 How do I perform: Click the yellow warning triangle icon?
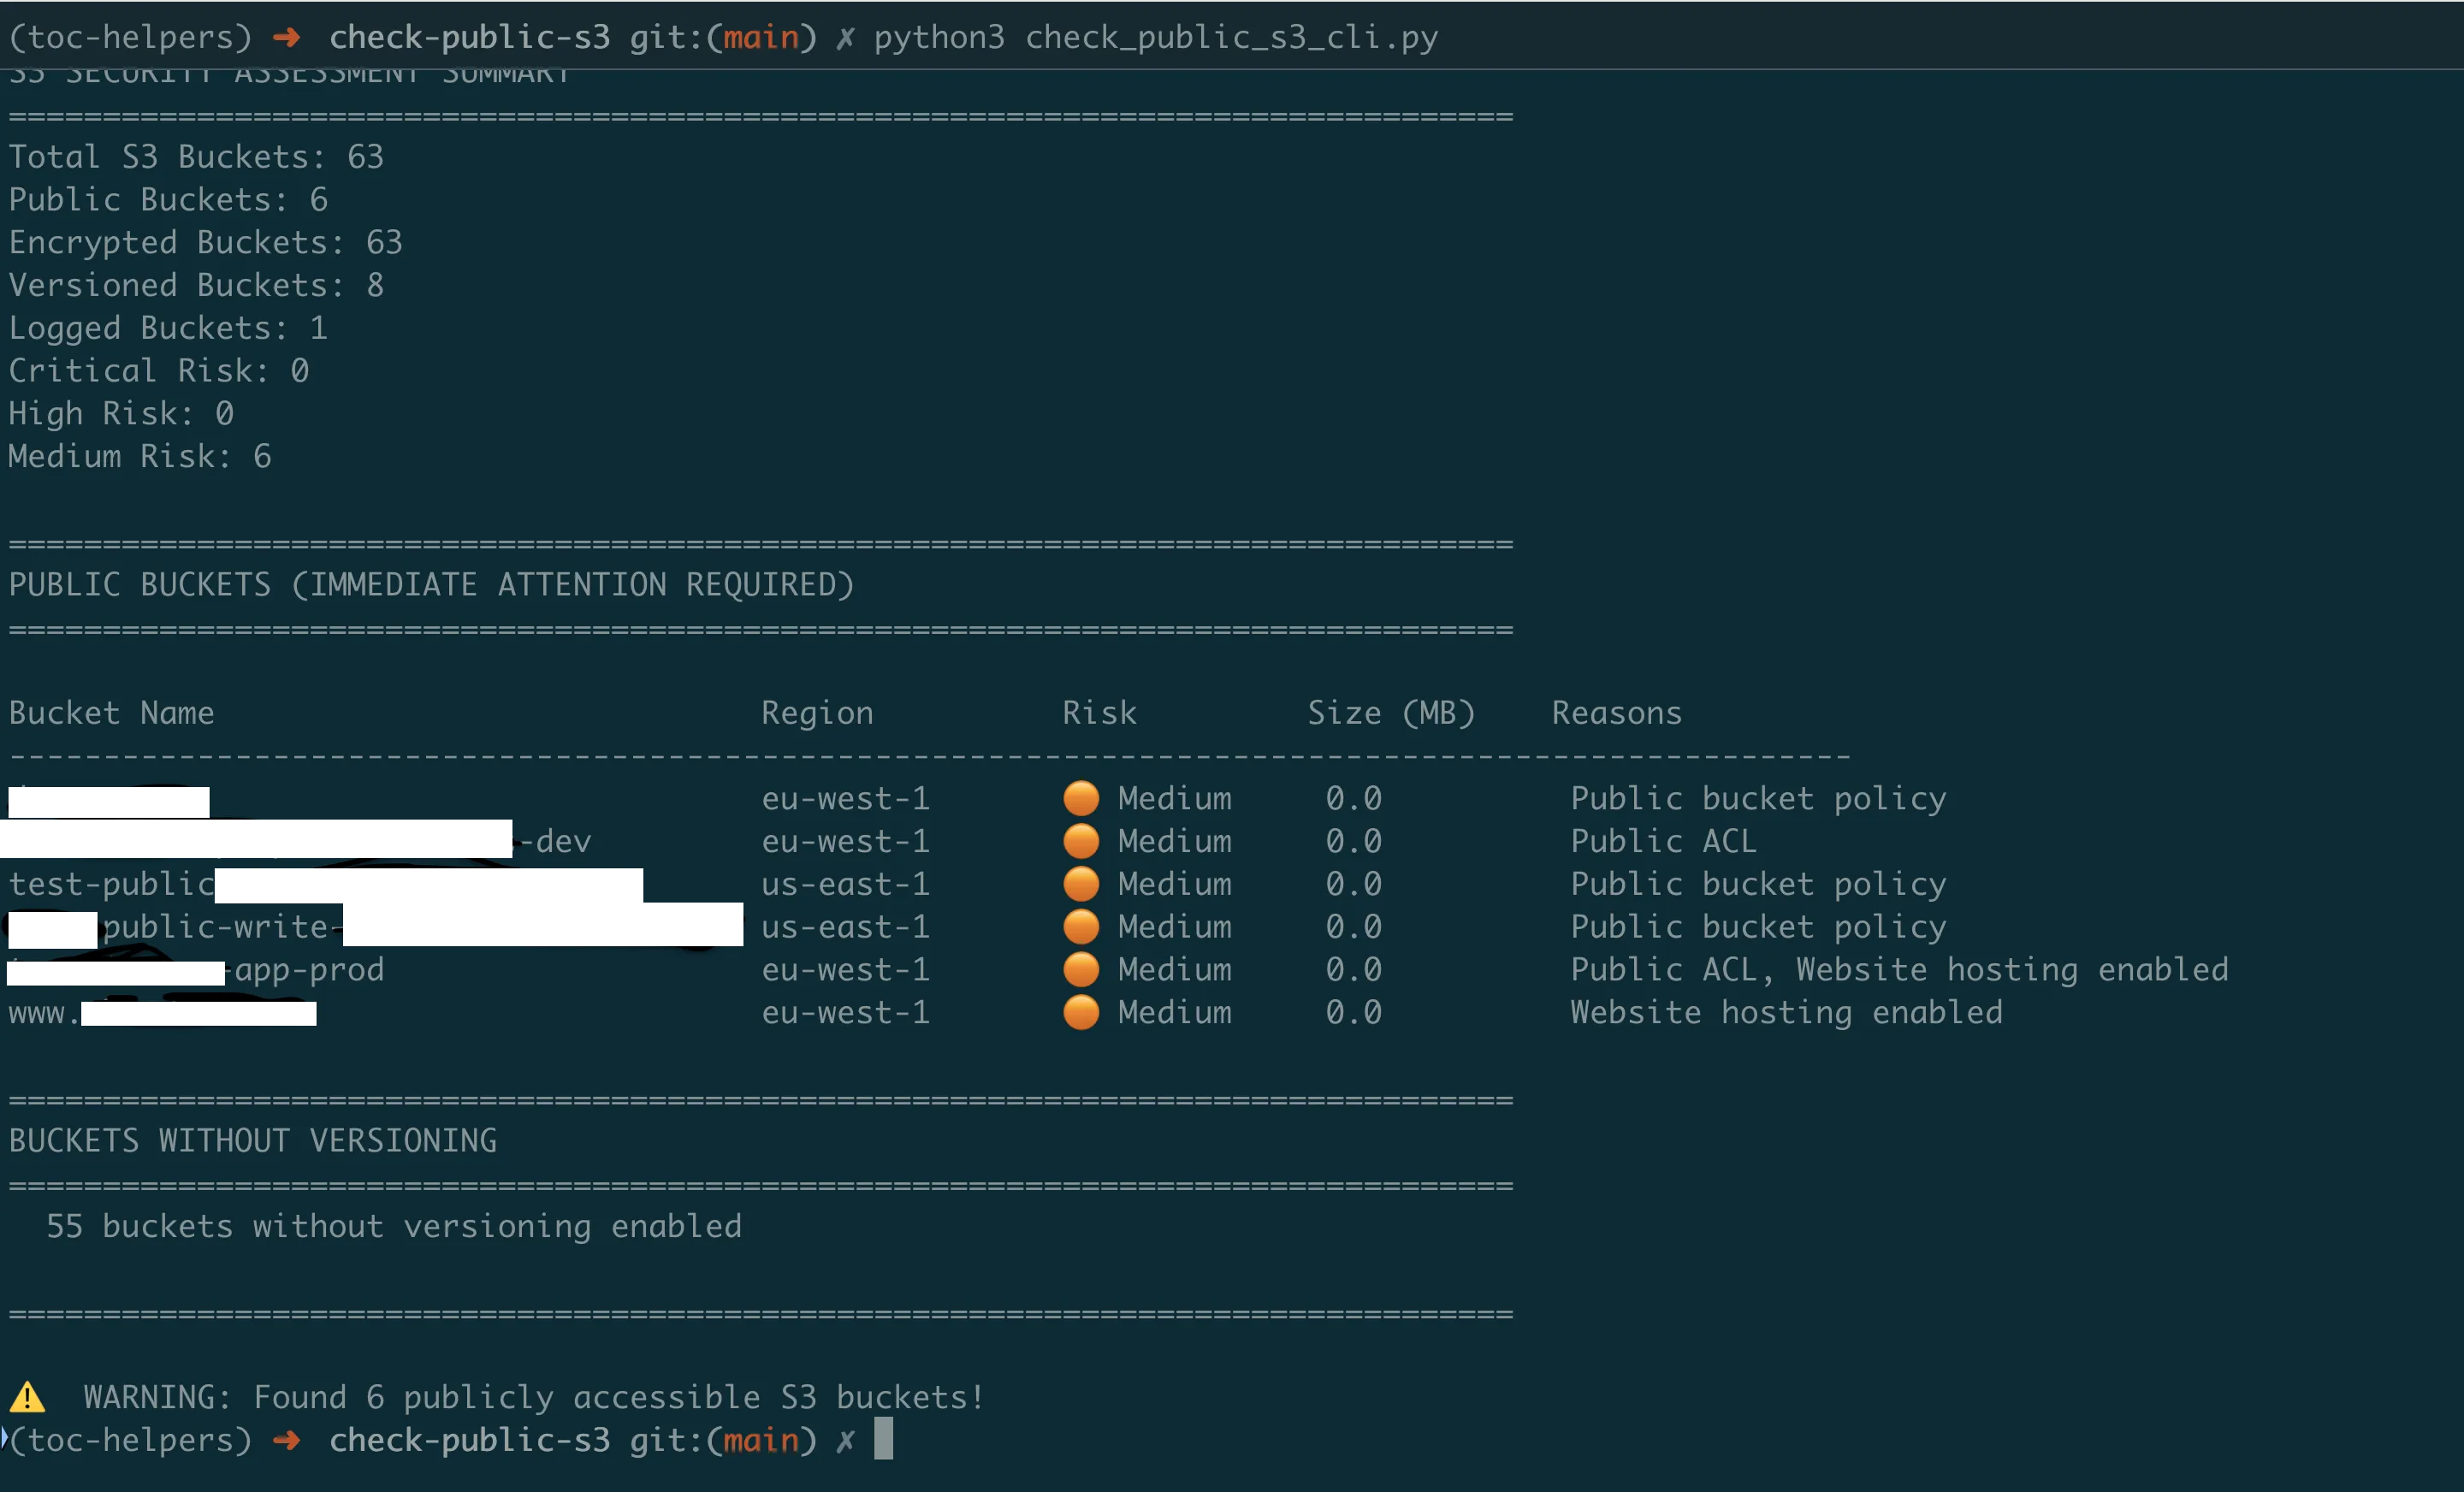[x=27, y=1396]
